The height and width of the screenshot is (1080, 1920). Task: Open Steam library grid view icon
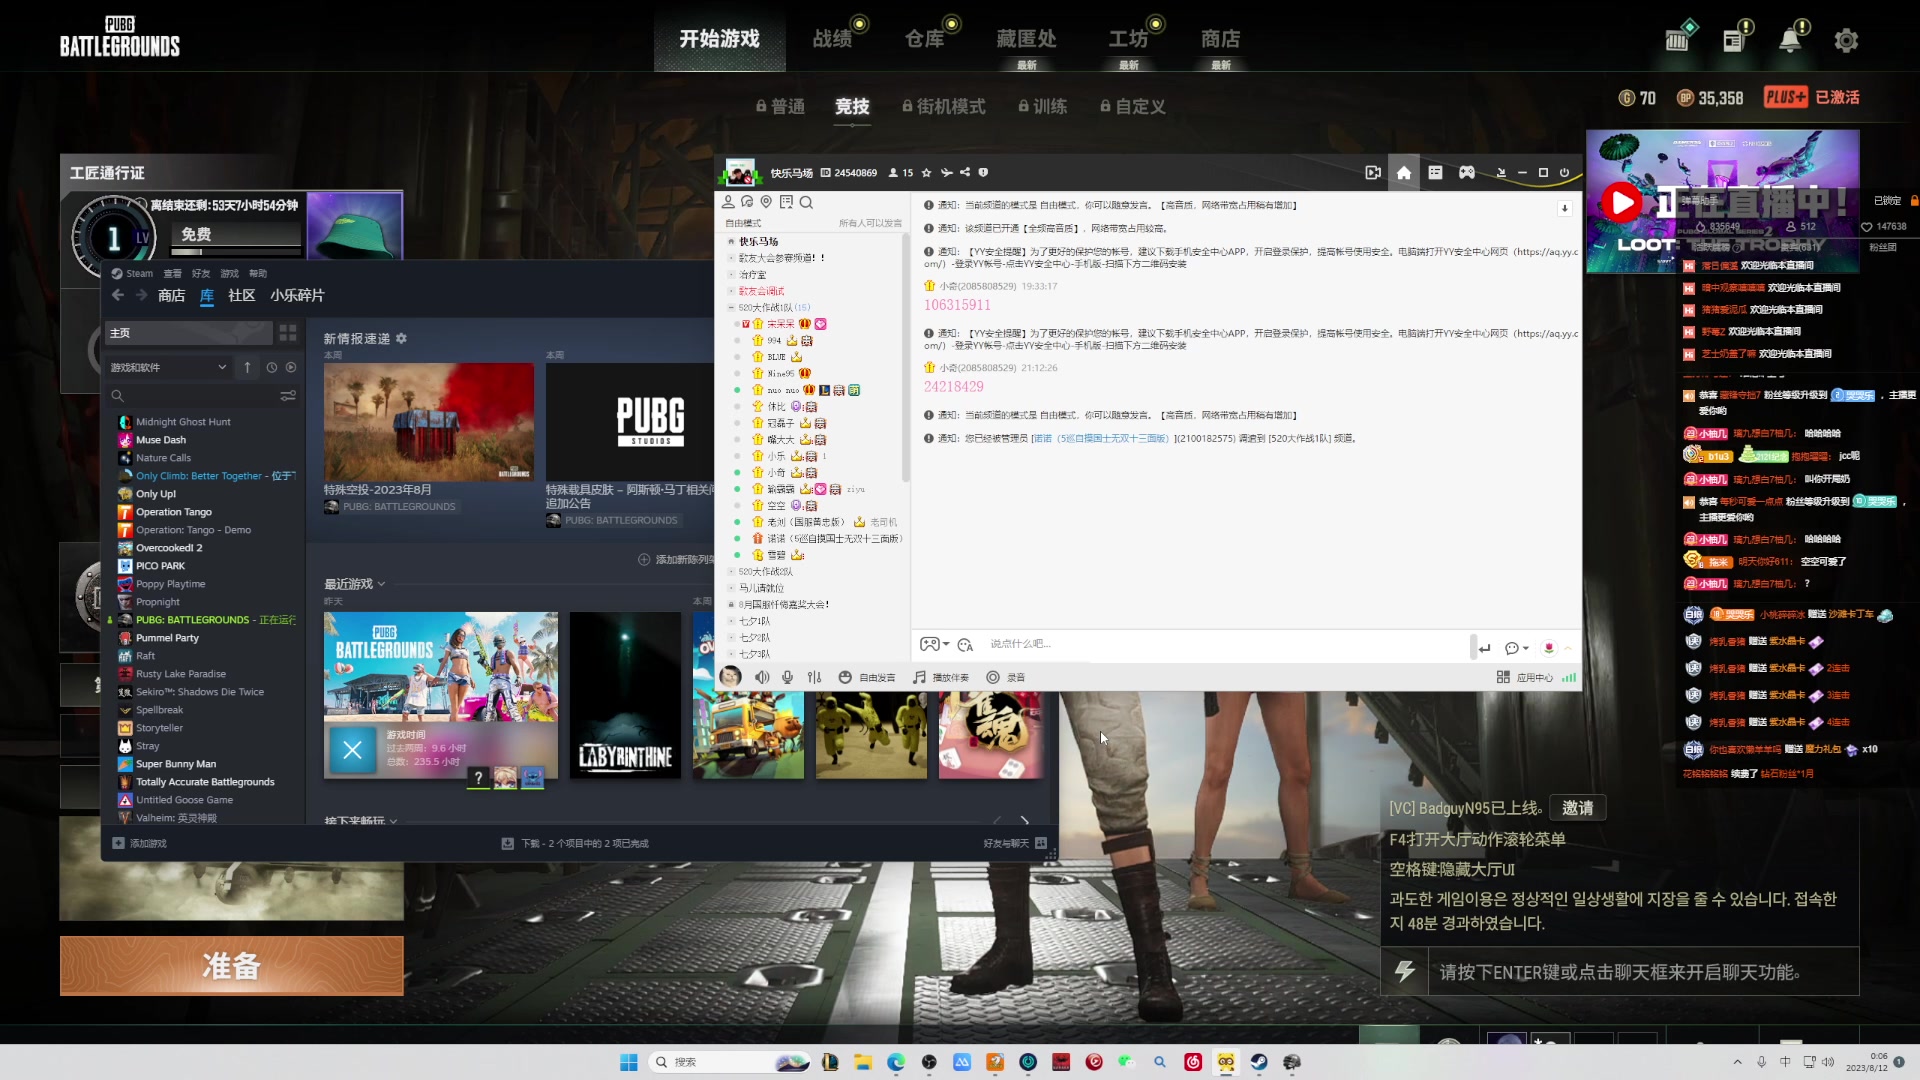tap(288, 332)
